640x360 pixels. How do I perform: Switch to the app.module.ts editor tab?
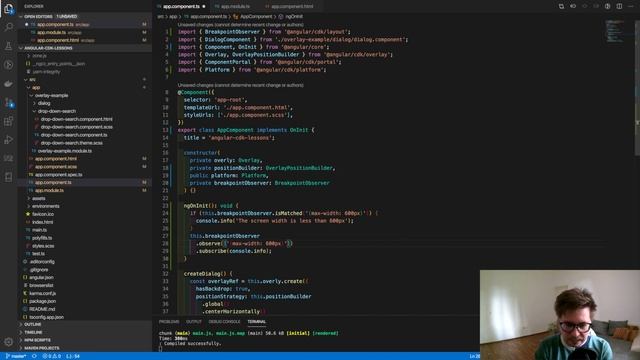(x=235, y=6)
